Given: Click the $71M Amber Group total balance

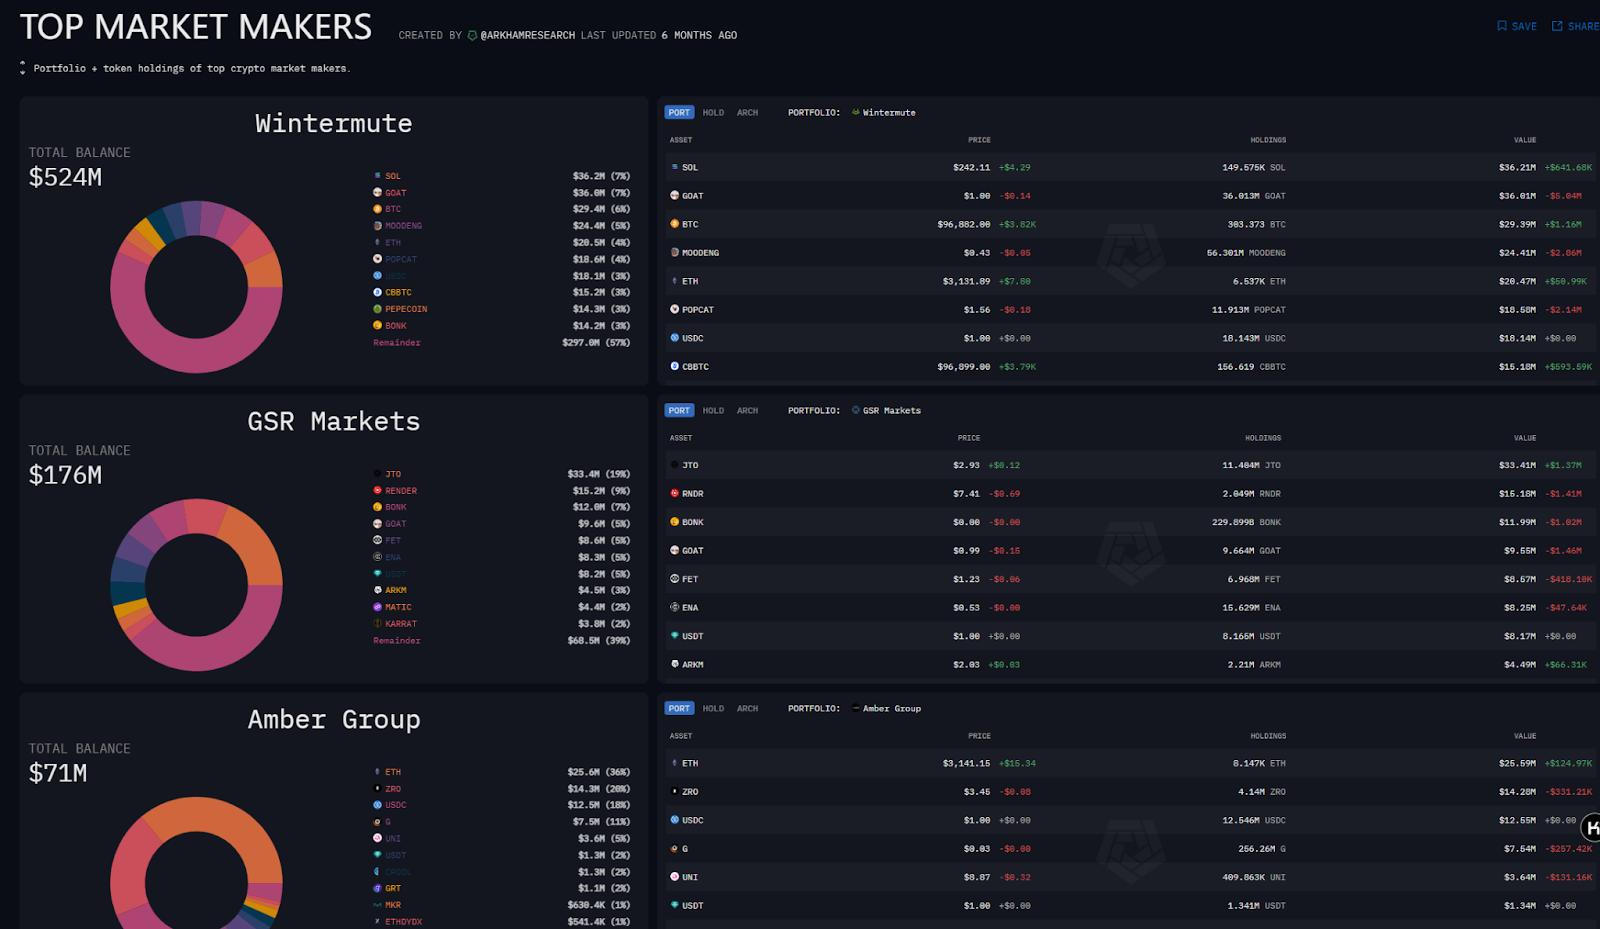Looking at the screenshot, I should 58,773.
